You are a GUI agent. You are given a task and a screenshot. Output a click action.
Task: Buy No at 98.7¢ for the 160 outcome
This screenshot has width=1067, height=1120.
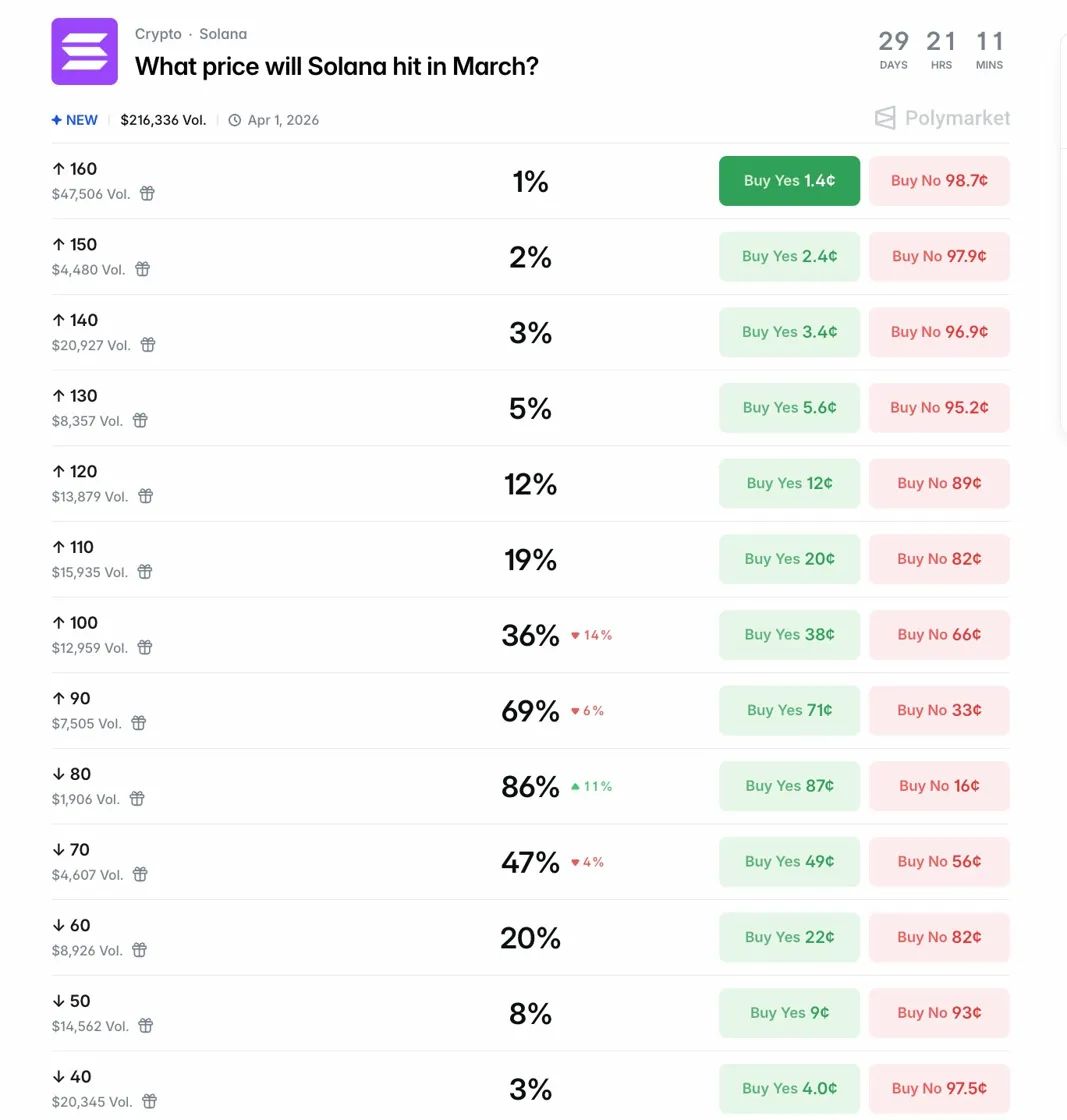pos(938,181)
